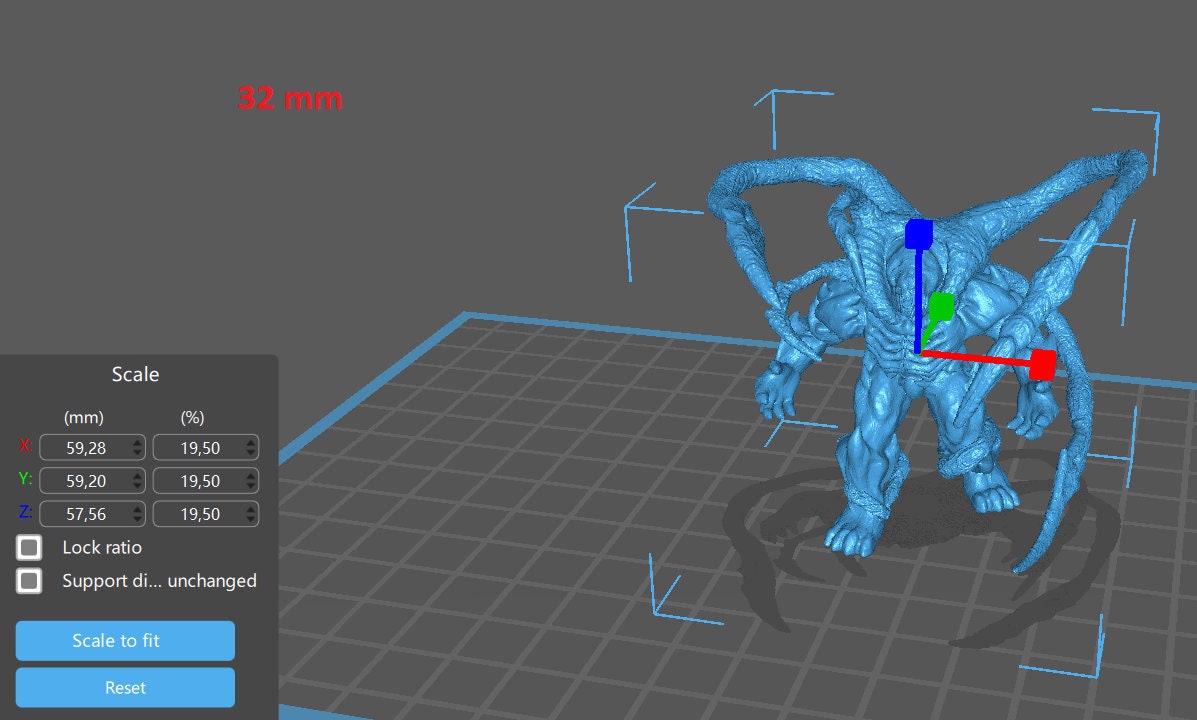Click the X percent scale field

click(x=198, y=448)
